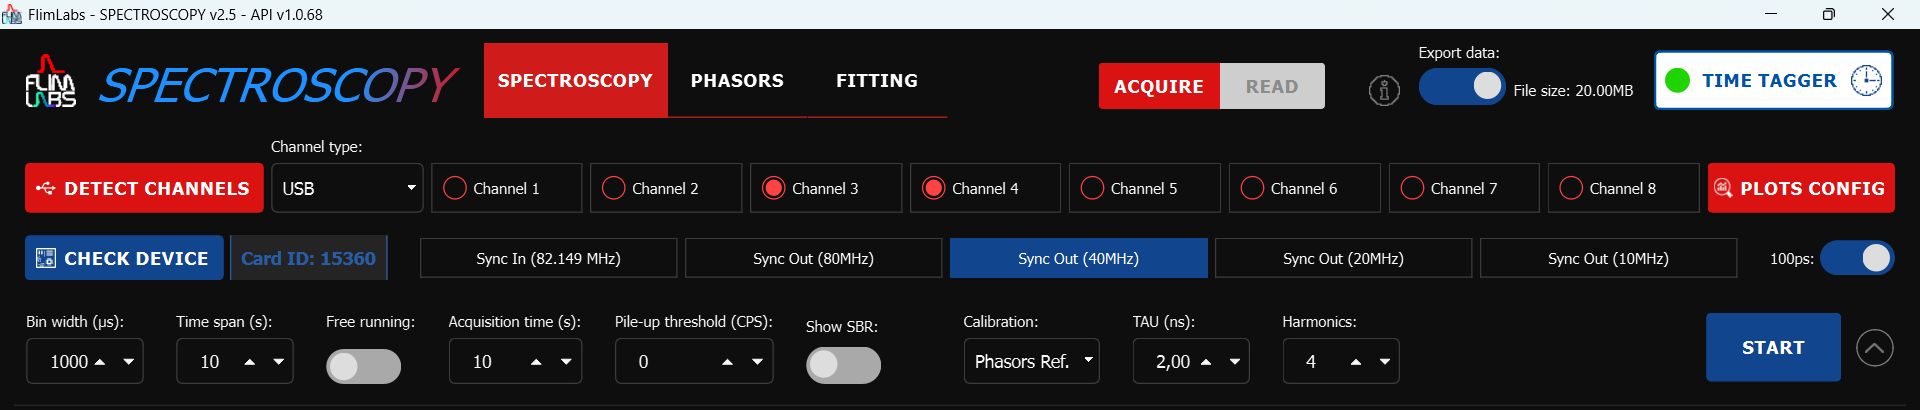
Task: Increase the Bin width value
Action: tap(100, 362)
